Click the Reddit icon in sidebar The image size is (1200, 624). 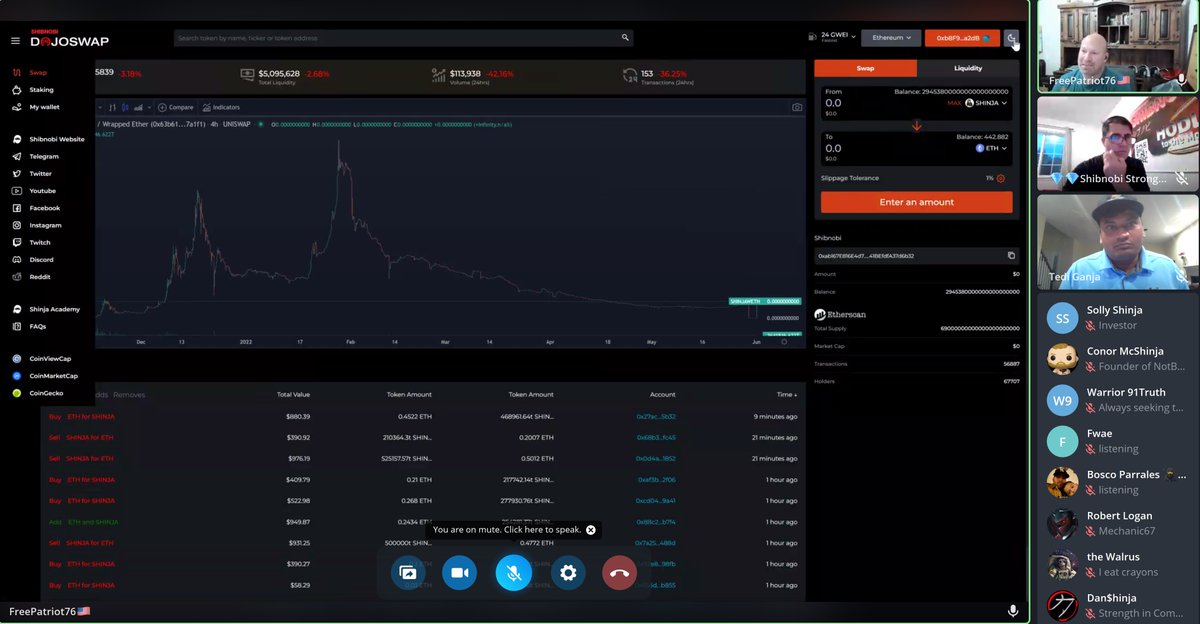[x=17, y=276]
